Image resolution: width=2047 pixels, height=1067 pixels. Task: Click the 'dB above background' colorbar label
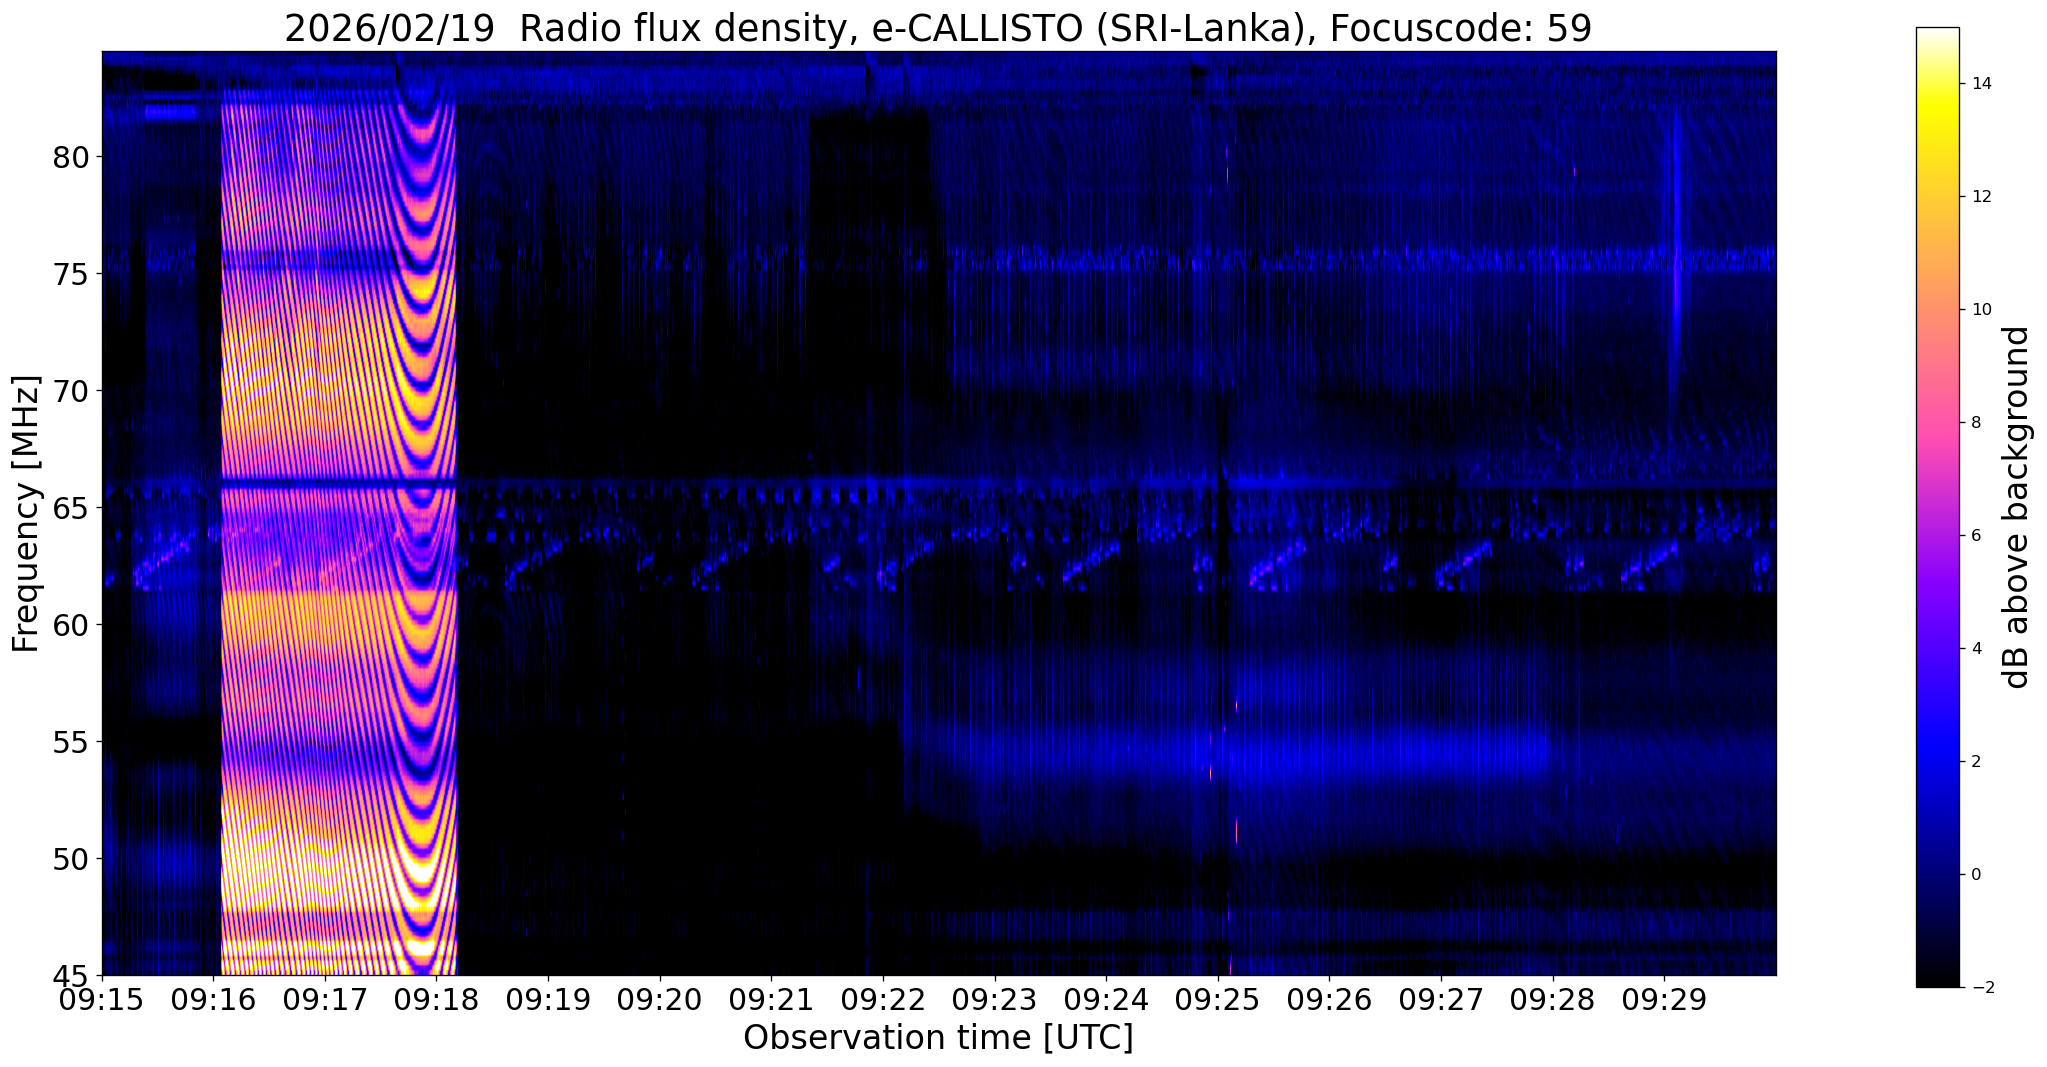pos(2017,507)
